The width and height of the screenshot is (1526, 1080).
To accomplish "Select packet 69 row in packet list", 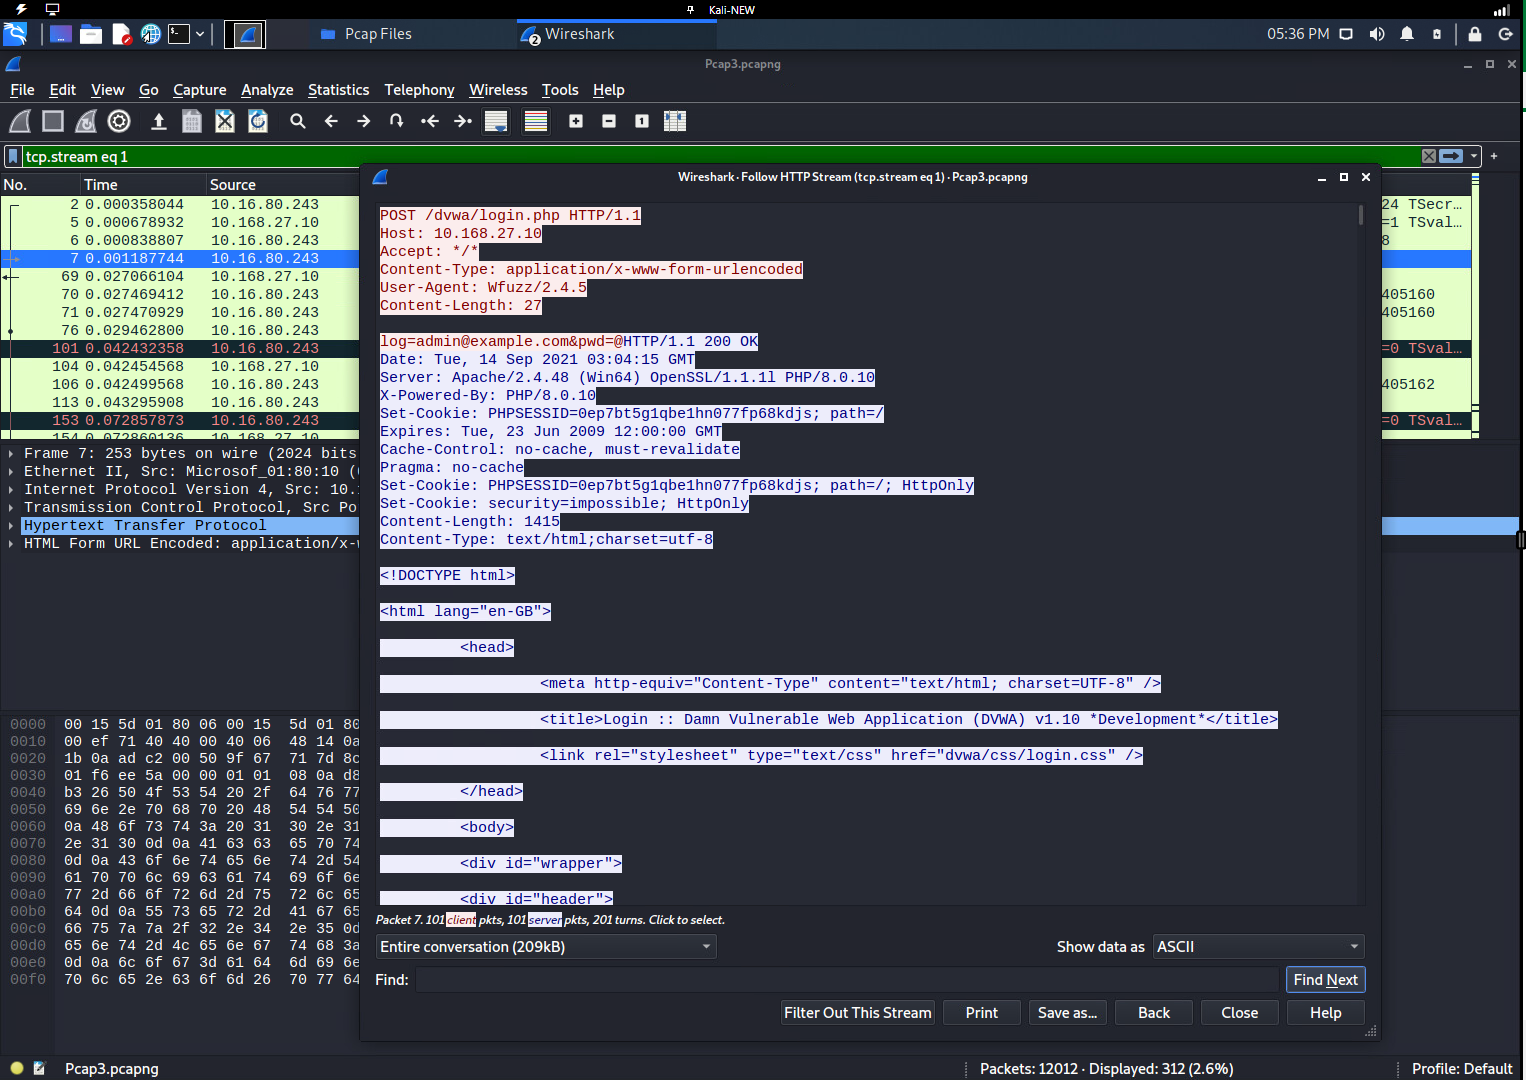I will coord(180,276).
